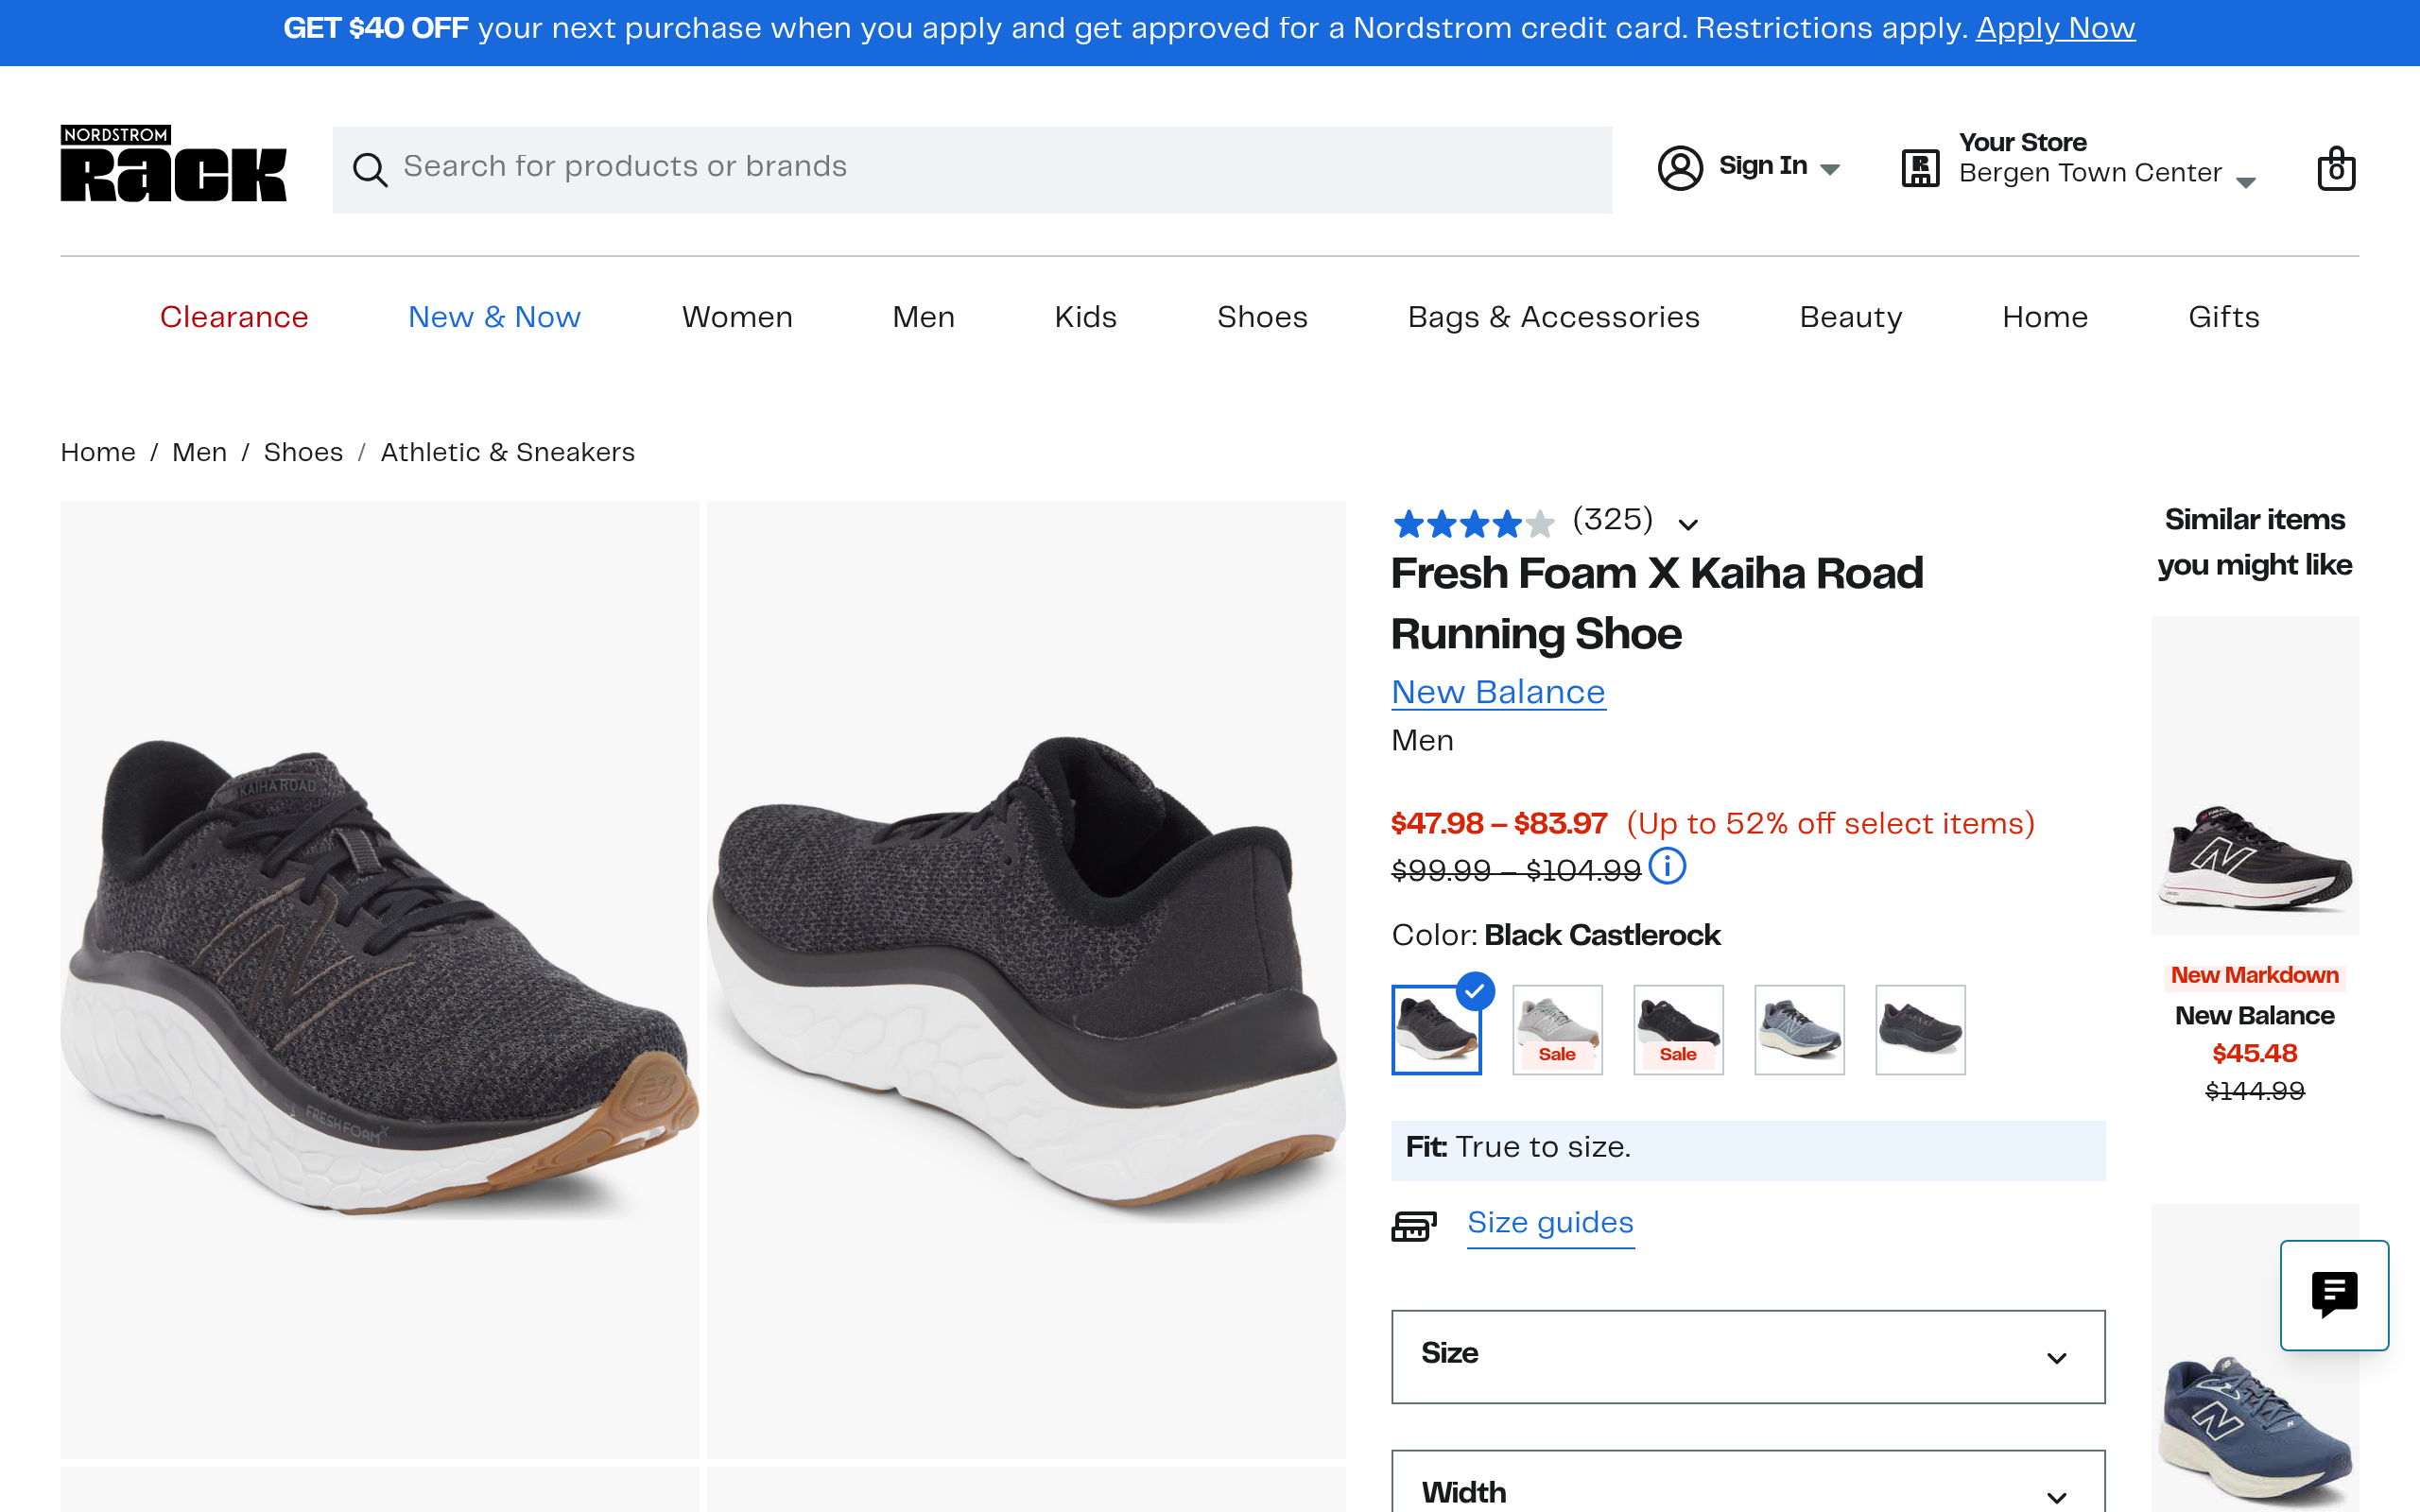Open the Clearance menu
The image size is (2420, 1512).
click(x=234, y=317)
